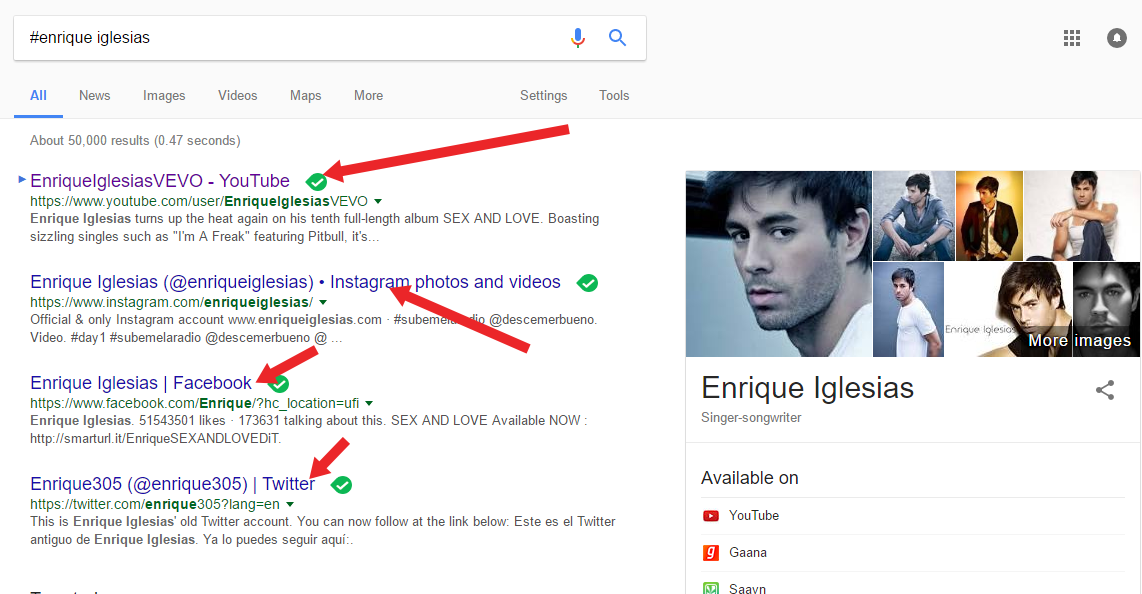The image size is (1142, 594).
Task: Expand dropdown arrow after facebook.com URL
Action: pos(369,403)
